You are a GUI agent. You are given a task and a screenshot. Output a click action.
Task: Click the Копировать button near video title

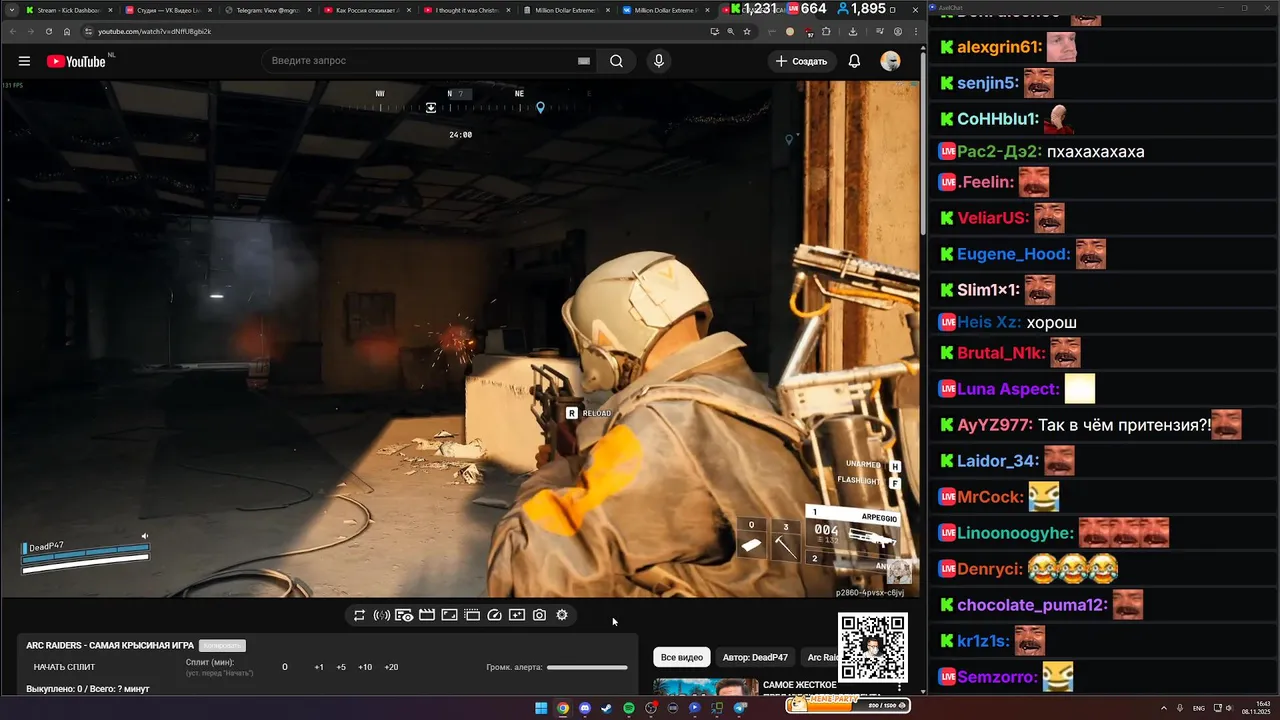pyautogui.click(x=222, y=646)
